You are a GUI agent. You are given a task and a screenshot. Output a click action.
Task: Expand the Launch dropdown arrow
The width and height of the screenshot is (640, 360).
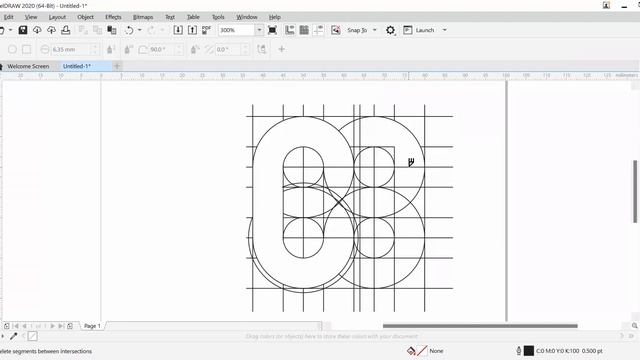coord(444,30)
